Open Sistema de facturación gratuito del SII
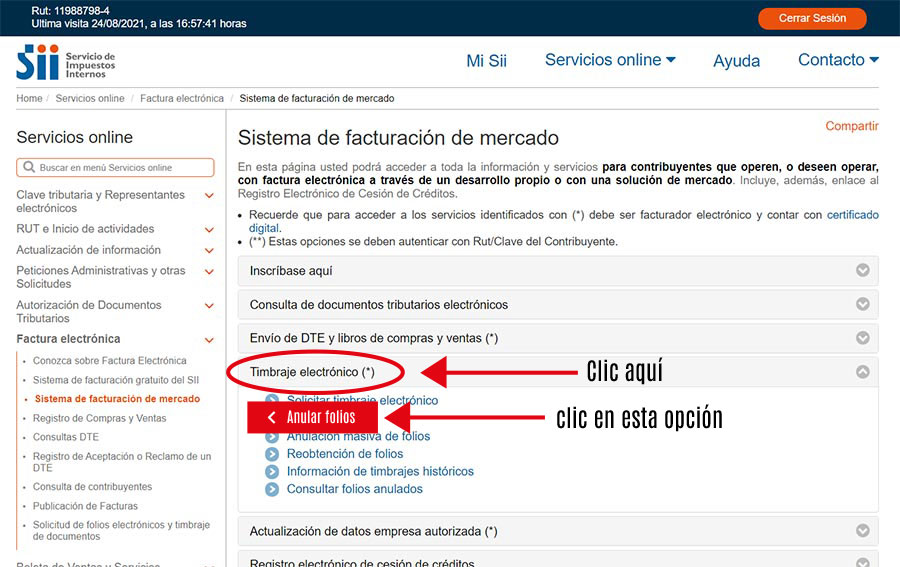900x567 pixels. tap(116, 380)
